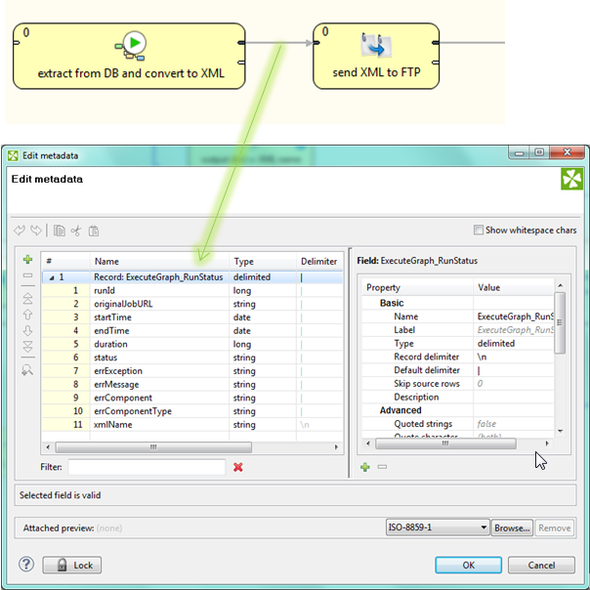Viewport: 590px width, 590px height.
Task: Open the ISO-8859-1 encoding dropdown
Action: [437, 527]
